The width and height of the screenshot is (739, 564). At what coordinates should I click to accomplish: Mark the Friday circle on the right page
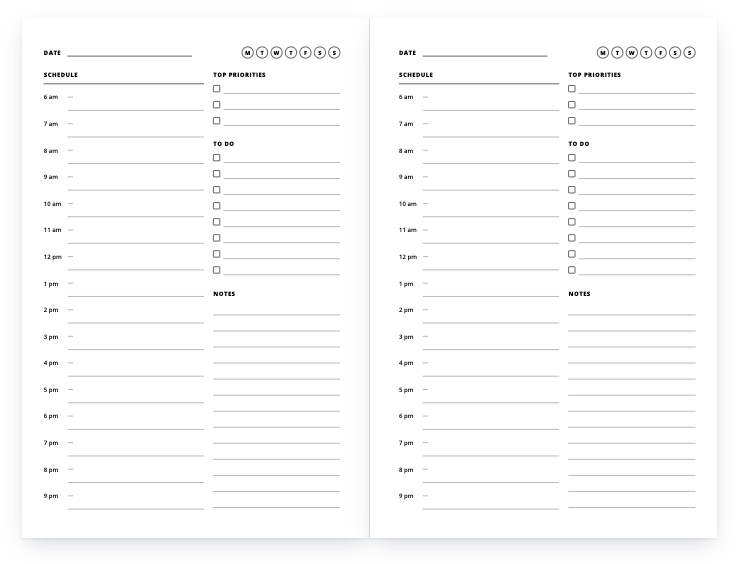tap(661, 53)
